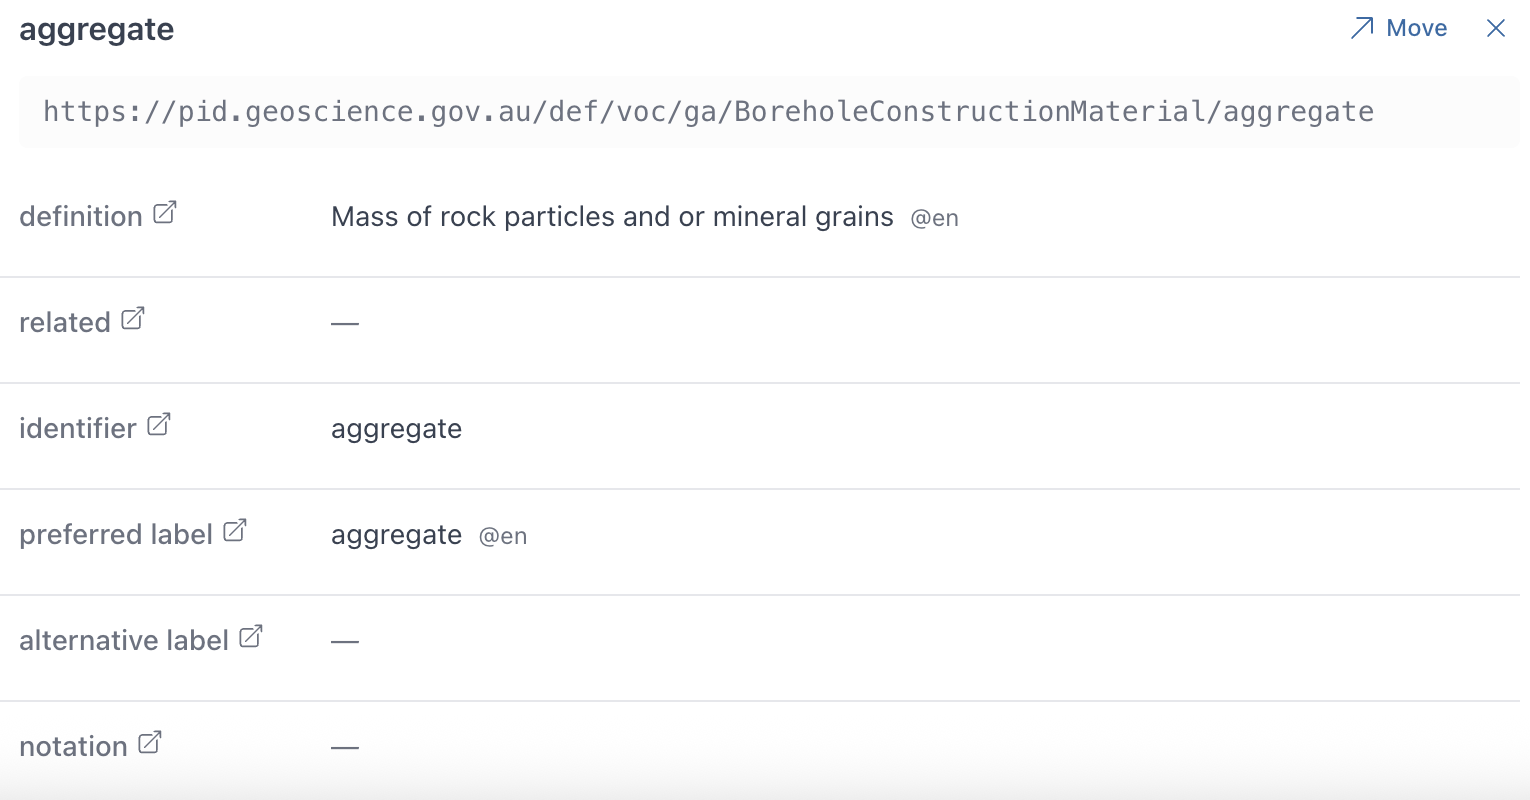The height and width of the screenshot is (800, 1530).
Task: Click the identifier value "aggregate"
Action: coord(396,429)
